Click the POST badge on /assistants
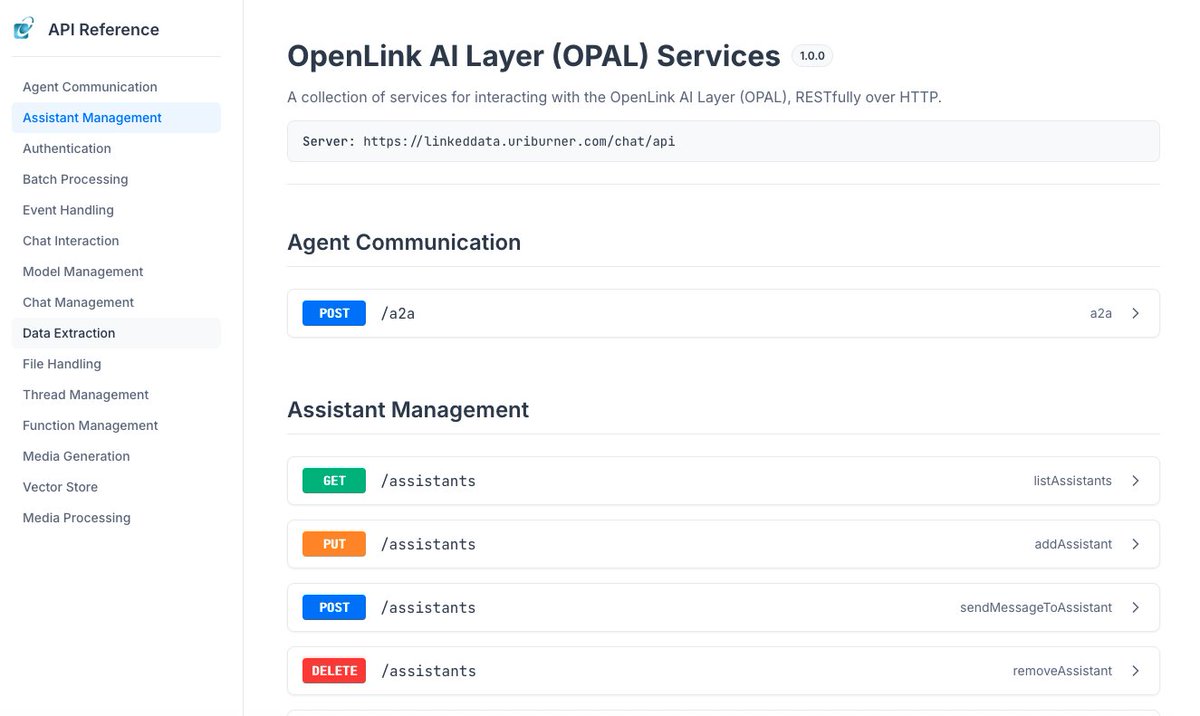The width and height of the screenshot is (1200, 716). pos(333,607)
